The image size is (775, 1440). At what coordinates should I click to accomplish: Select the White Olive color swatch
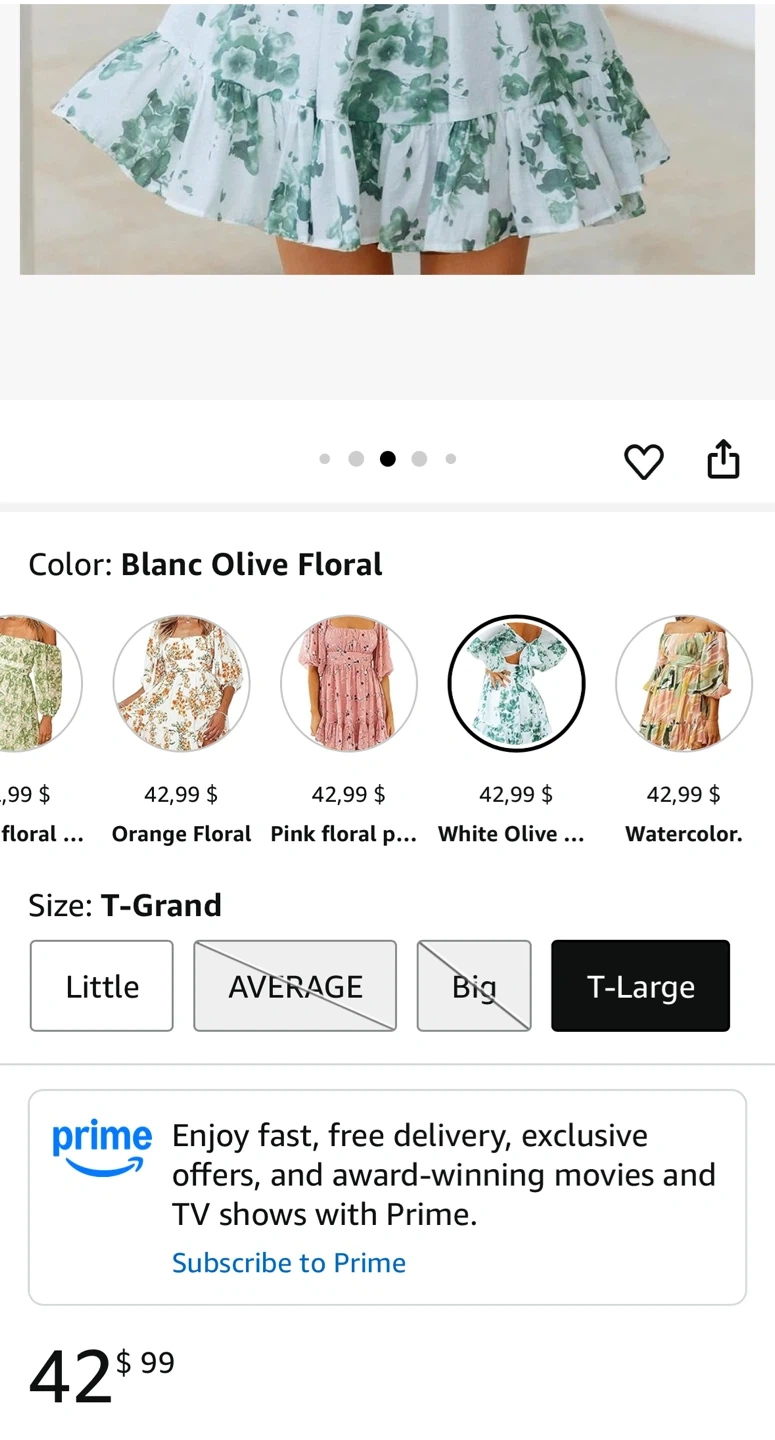(516, 684)
